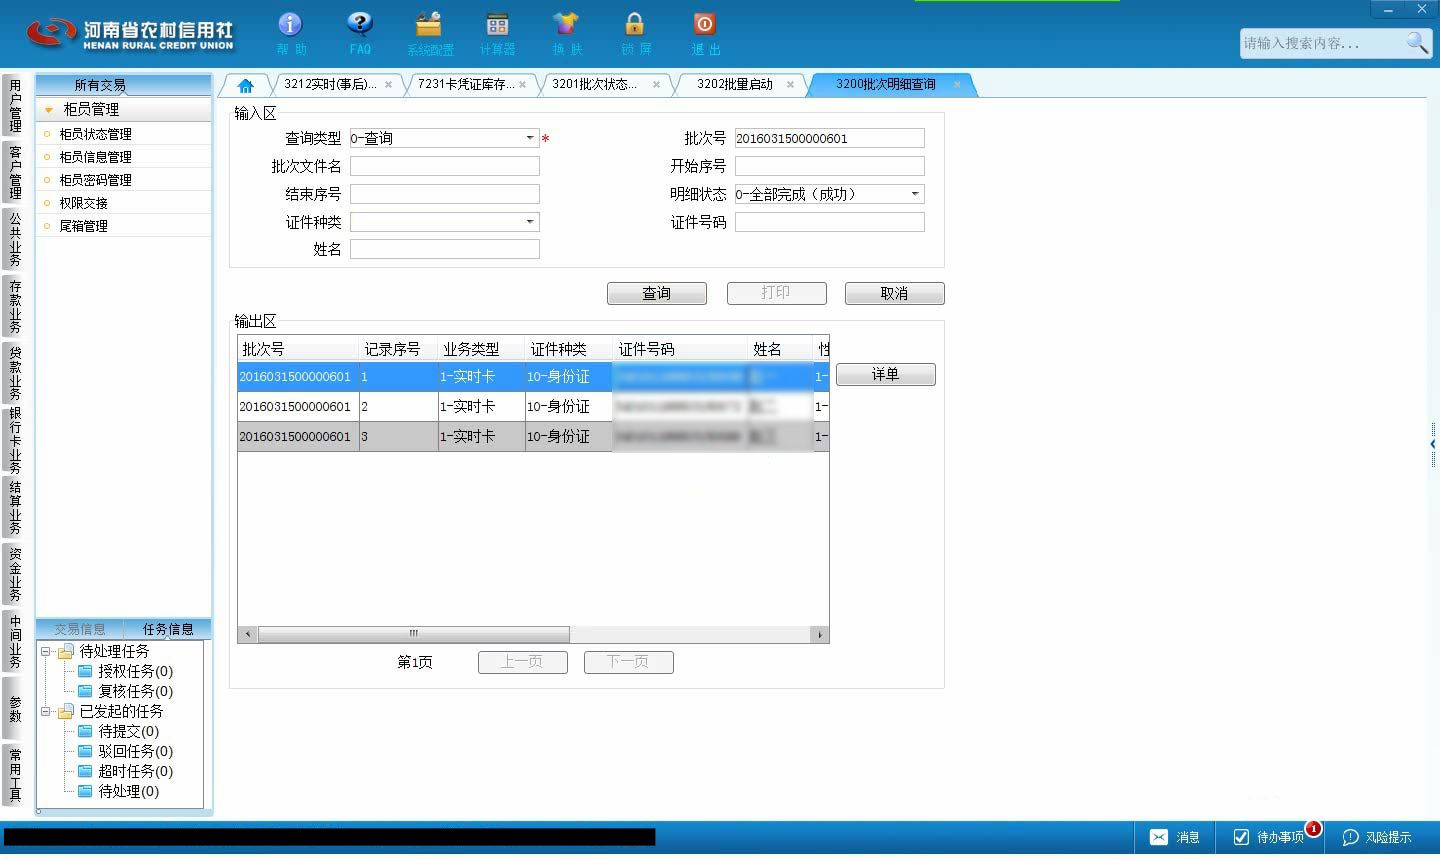Select 驳回任务(0) in task tree
Viewport: 1440px width, 860px height.
(x=135, y=752)
